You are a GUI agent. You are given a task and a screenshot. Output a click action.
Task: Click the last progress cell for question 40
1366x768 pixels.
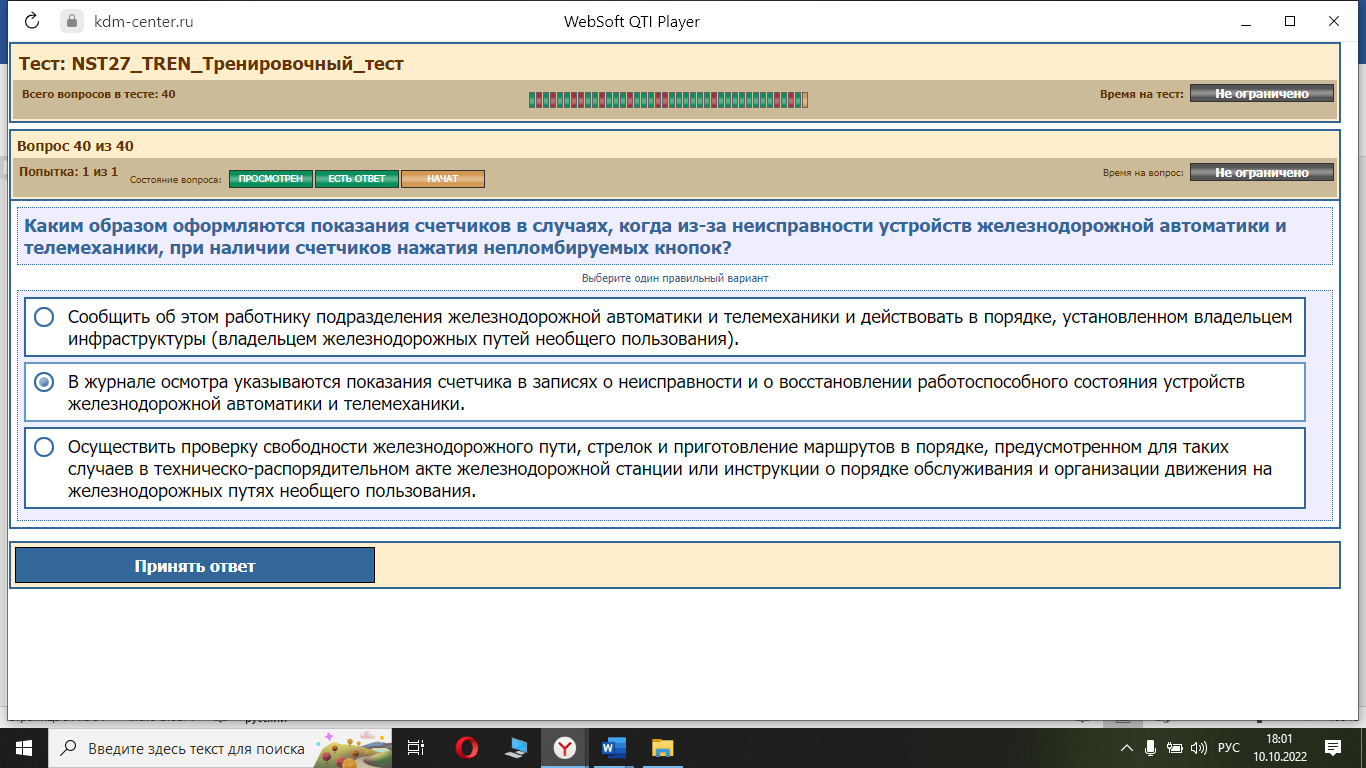click(x=805, y=99)
